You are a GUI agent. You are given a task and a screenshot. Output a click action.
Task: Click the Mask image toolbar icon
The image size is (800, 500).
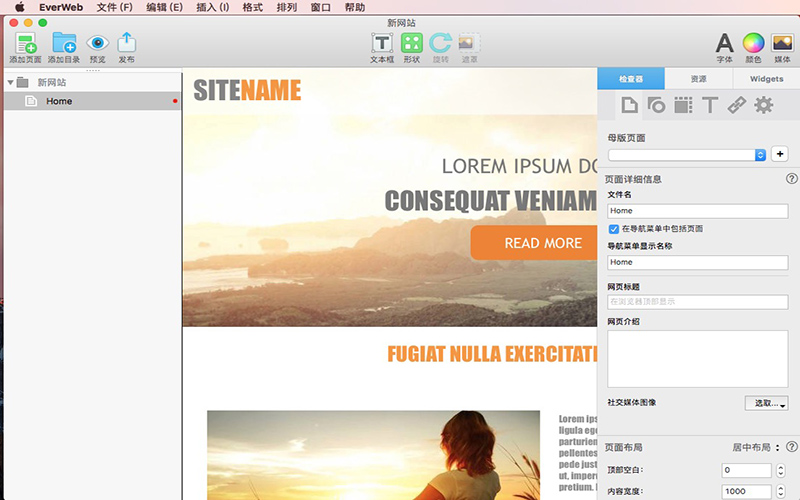[469, 43]
